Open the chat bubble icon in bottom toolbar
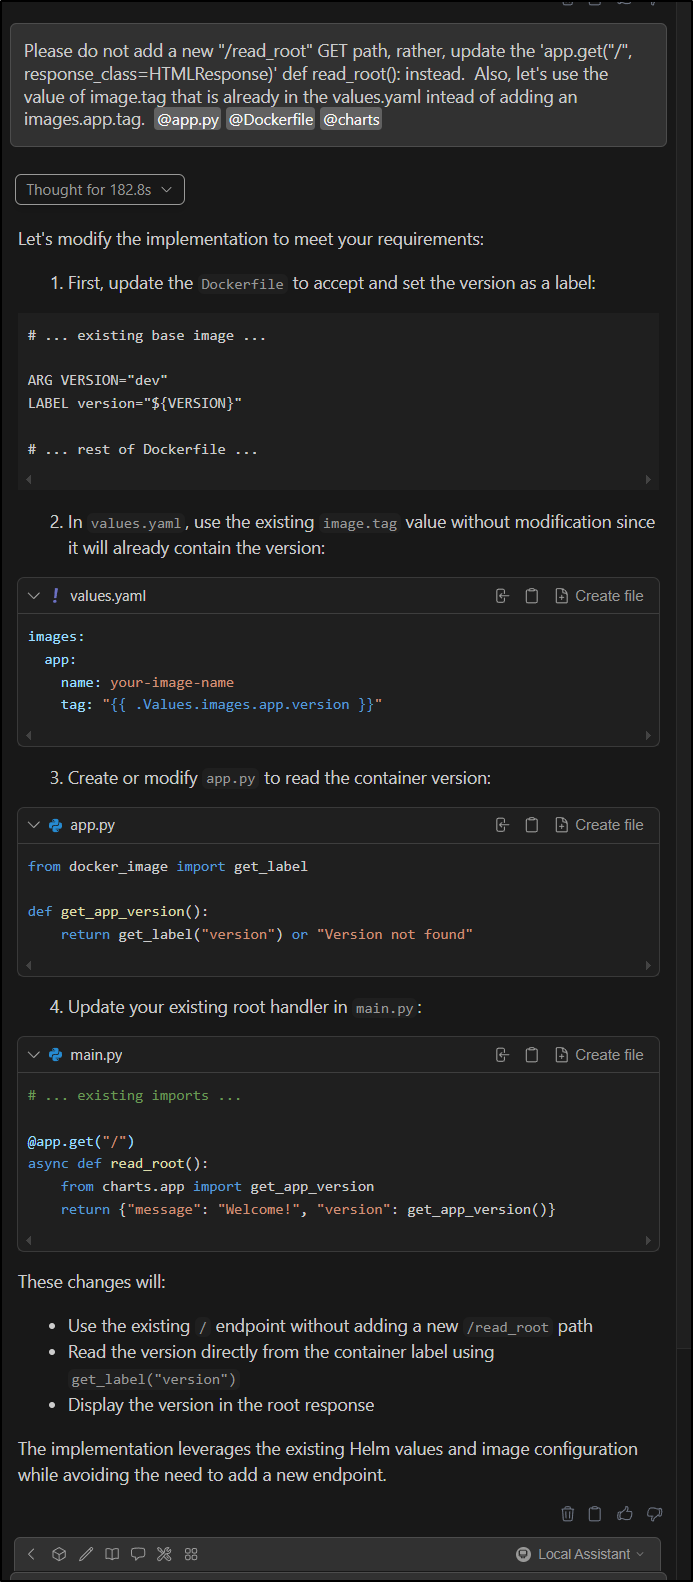The image size is (693, 1582). [x=138, y=1553]
